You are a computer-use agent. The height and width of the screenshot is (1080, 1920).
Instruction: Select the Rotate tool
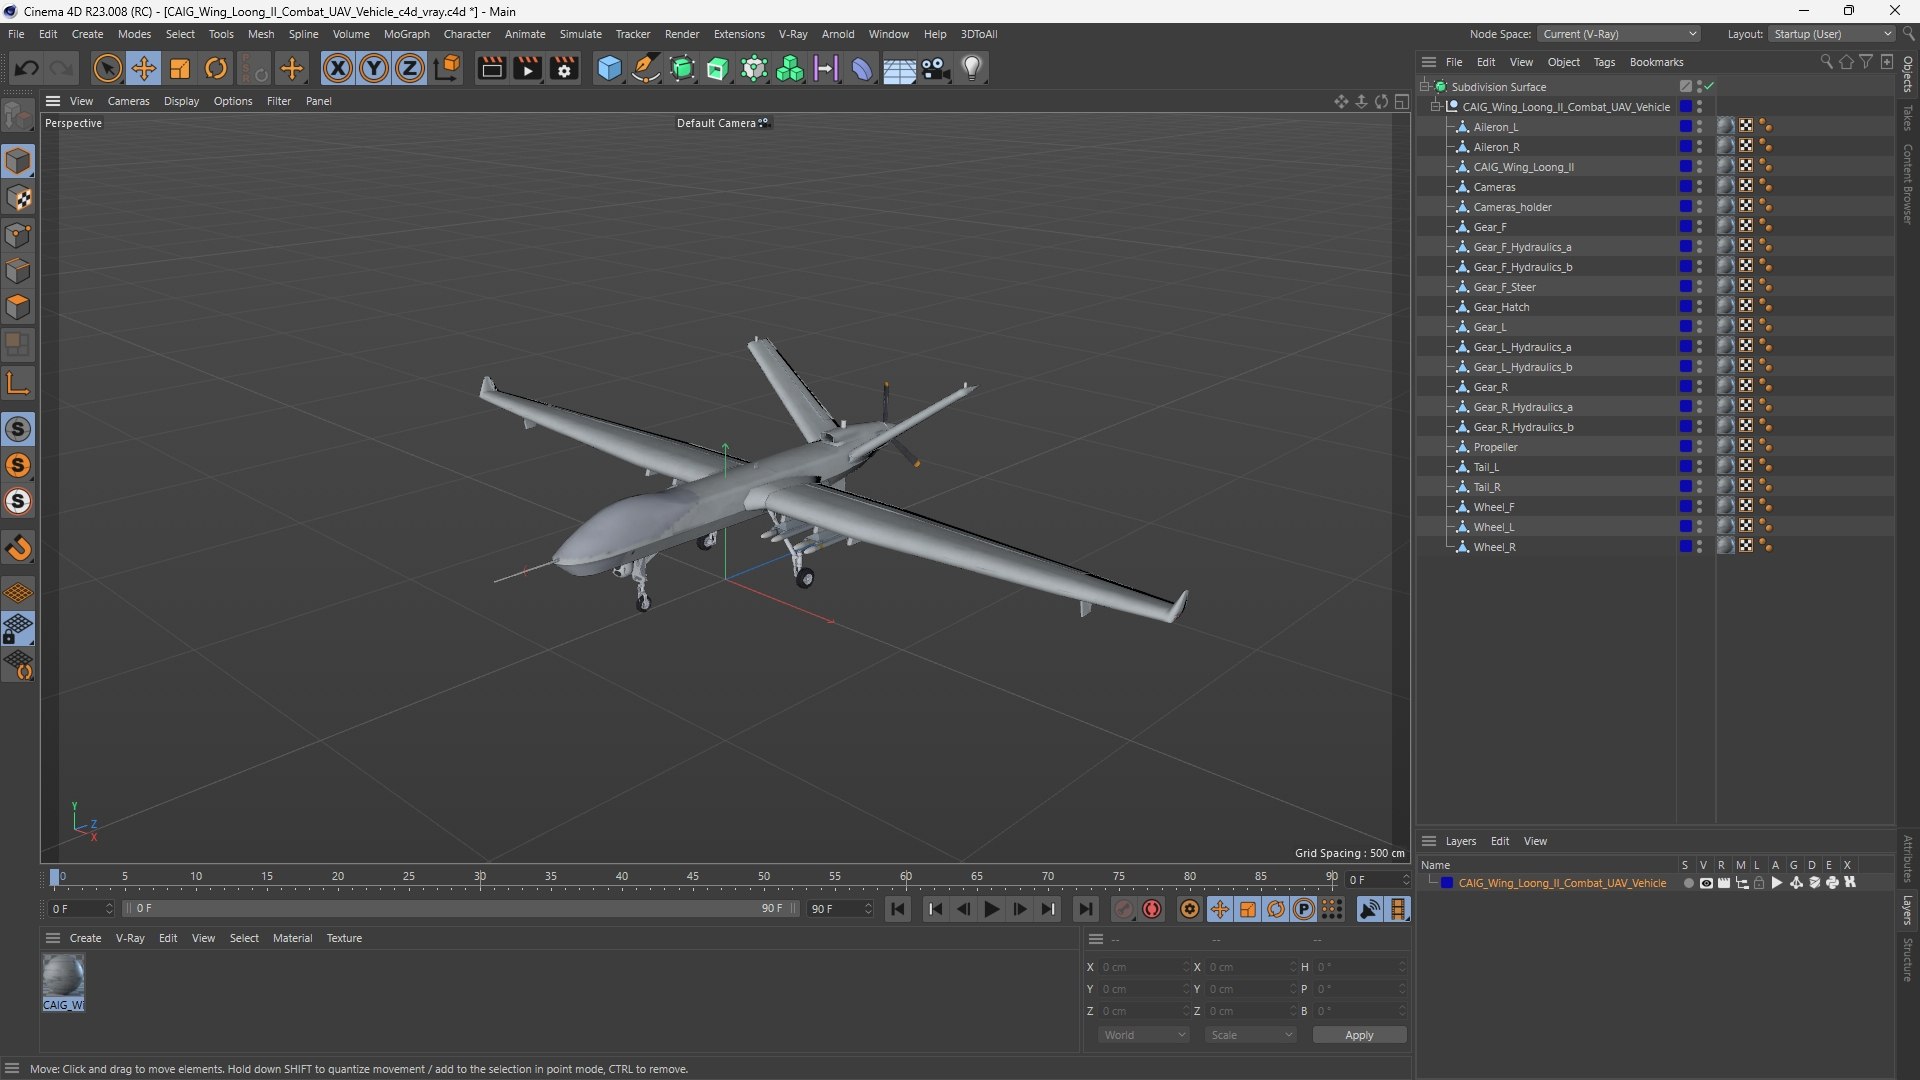click(x=216, y=68)
